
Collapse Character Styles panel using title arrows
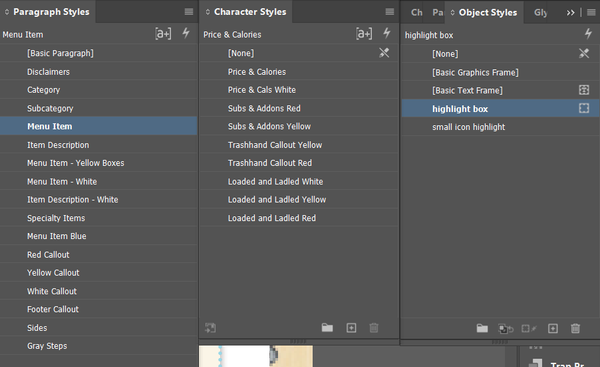tap(208, 12)
